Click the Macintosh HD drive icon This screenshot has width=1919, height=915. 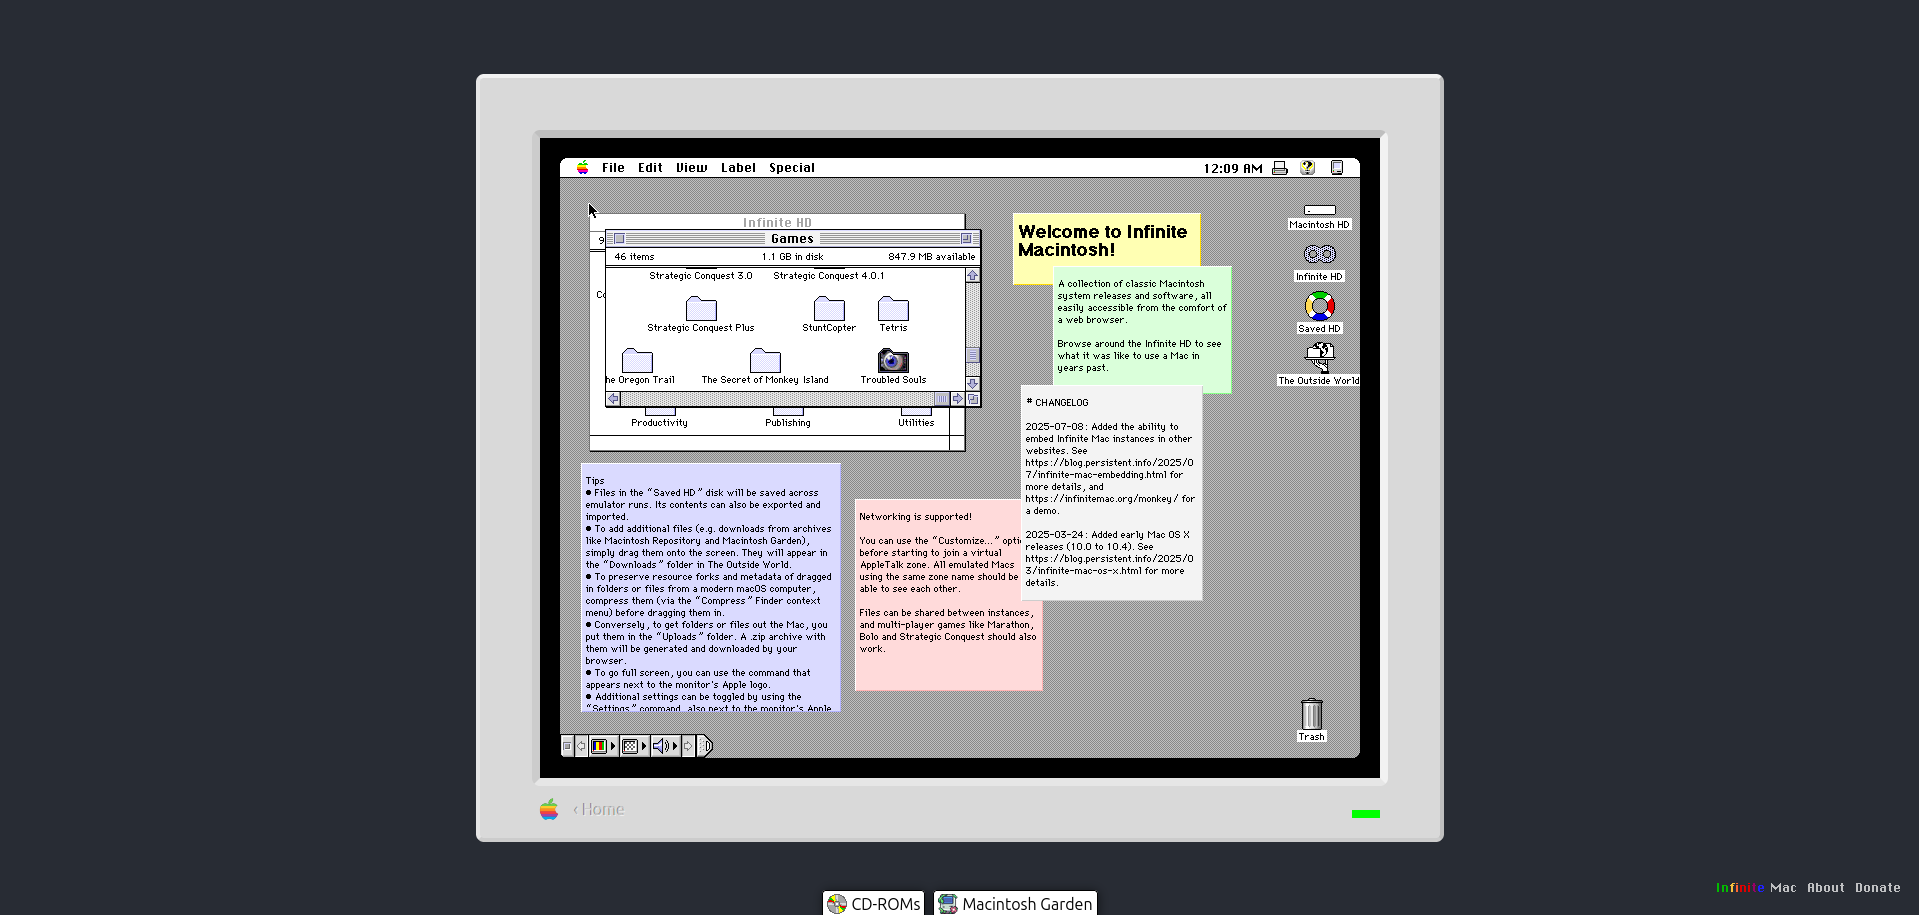[x=1319, y=210]
